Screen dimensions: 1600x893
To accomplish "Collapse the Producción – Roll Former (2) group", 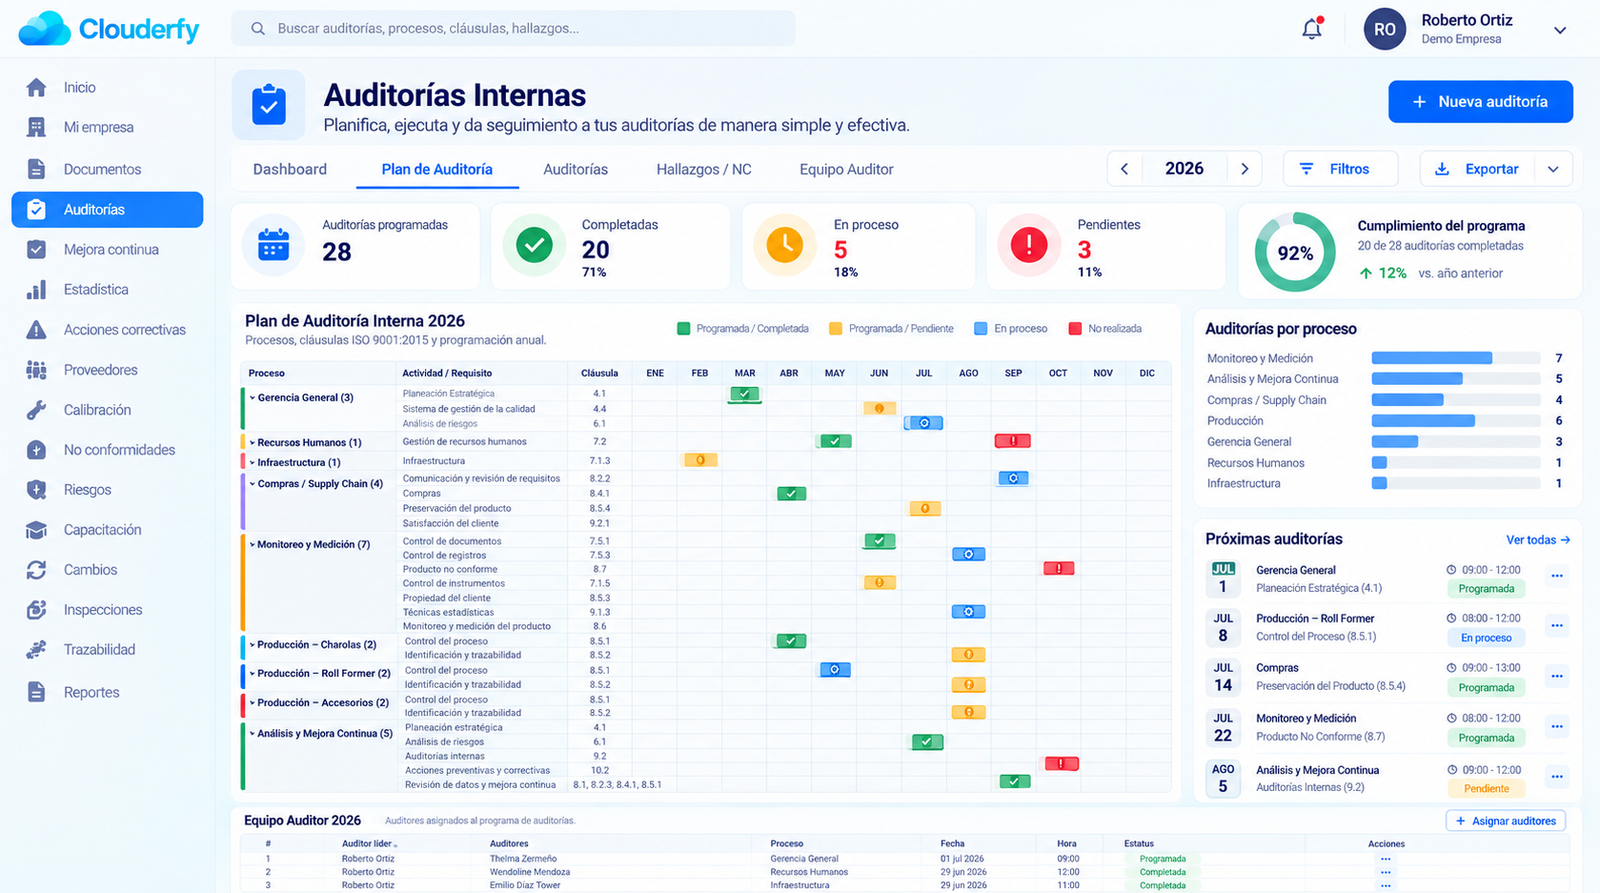I will click(252, 673).
